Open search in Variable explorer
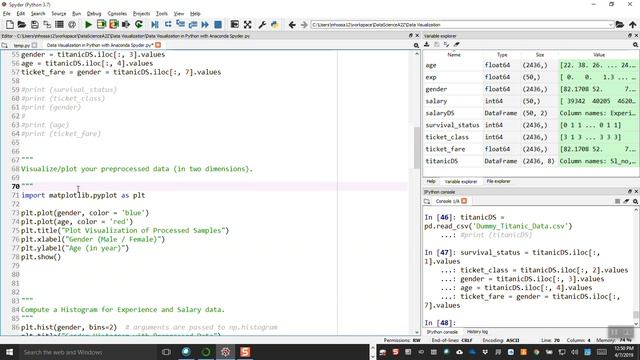Screen dimensions: 640x360 636,44
